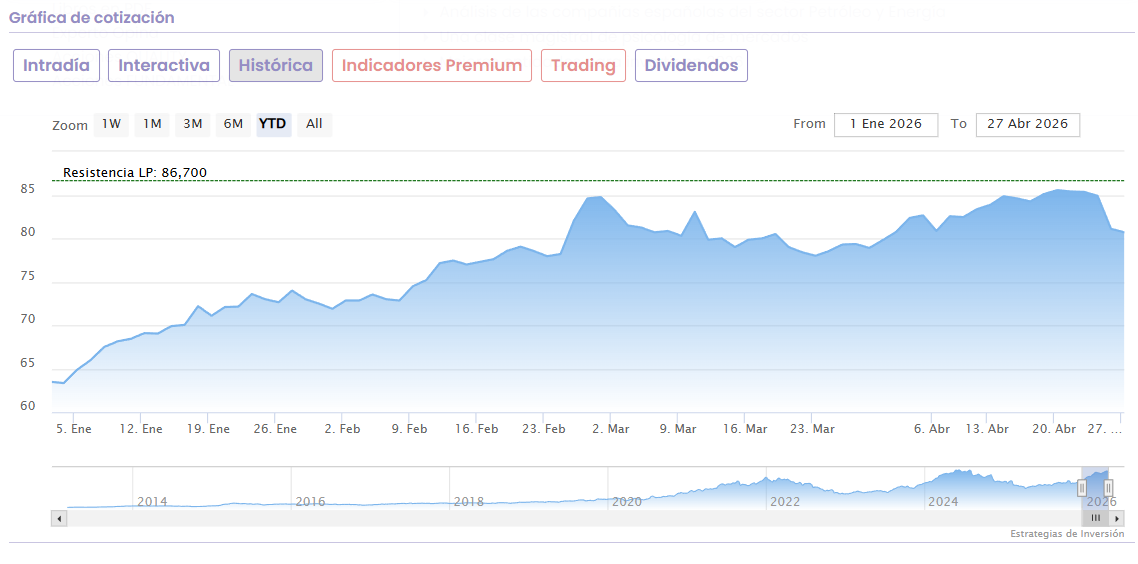Click the From date field
The width and height of the screenshot is (1138, 564).
[x=885, y=124]
